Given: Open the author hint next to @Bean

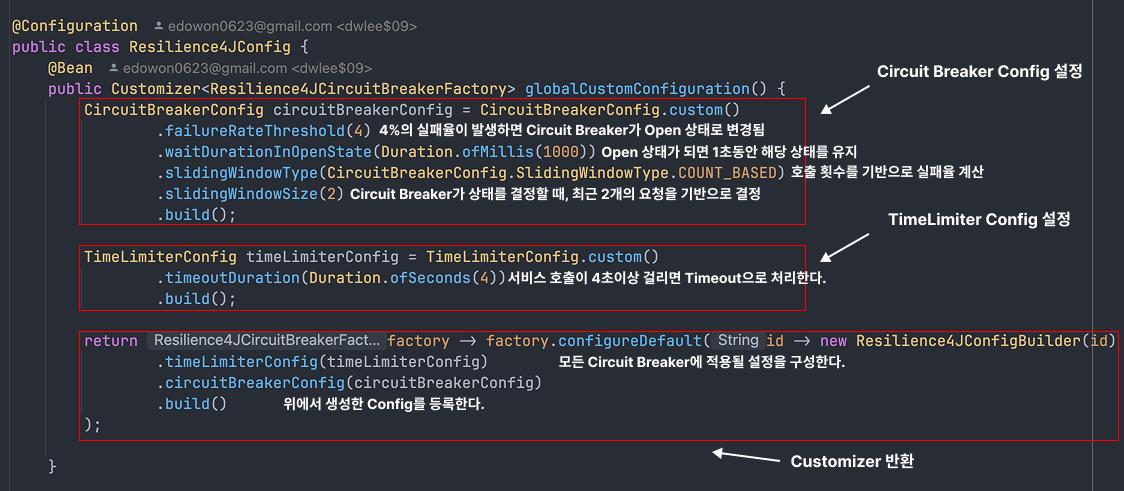Looking at the screenshot, I should pyautogui.click(x=240, y=69).
